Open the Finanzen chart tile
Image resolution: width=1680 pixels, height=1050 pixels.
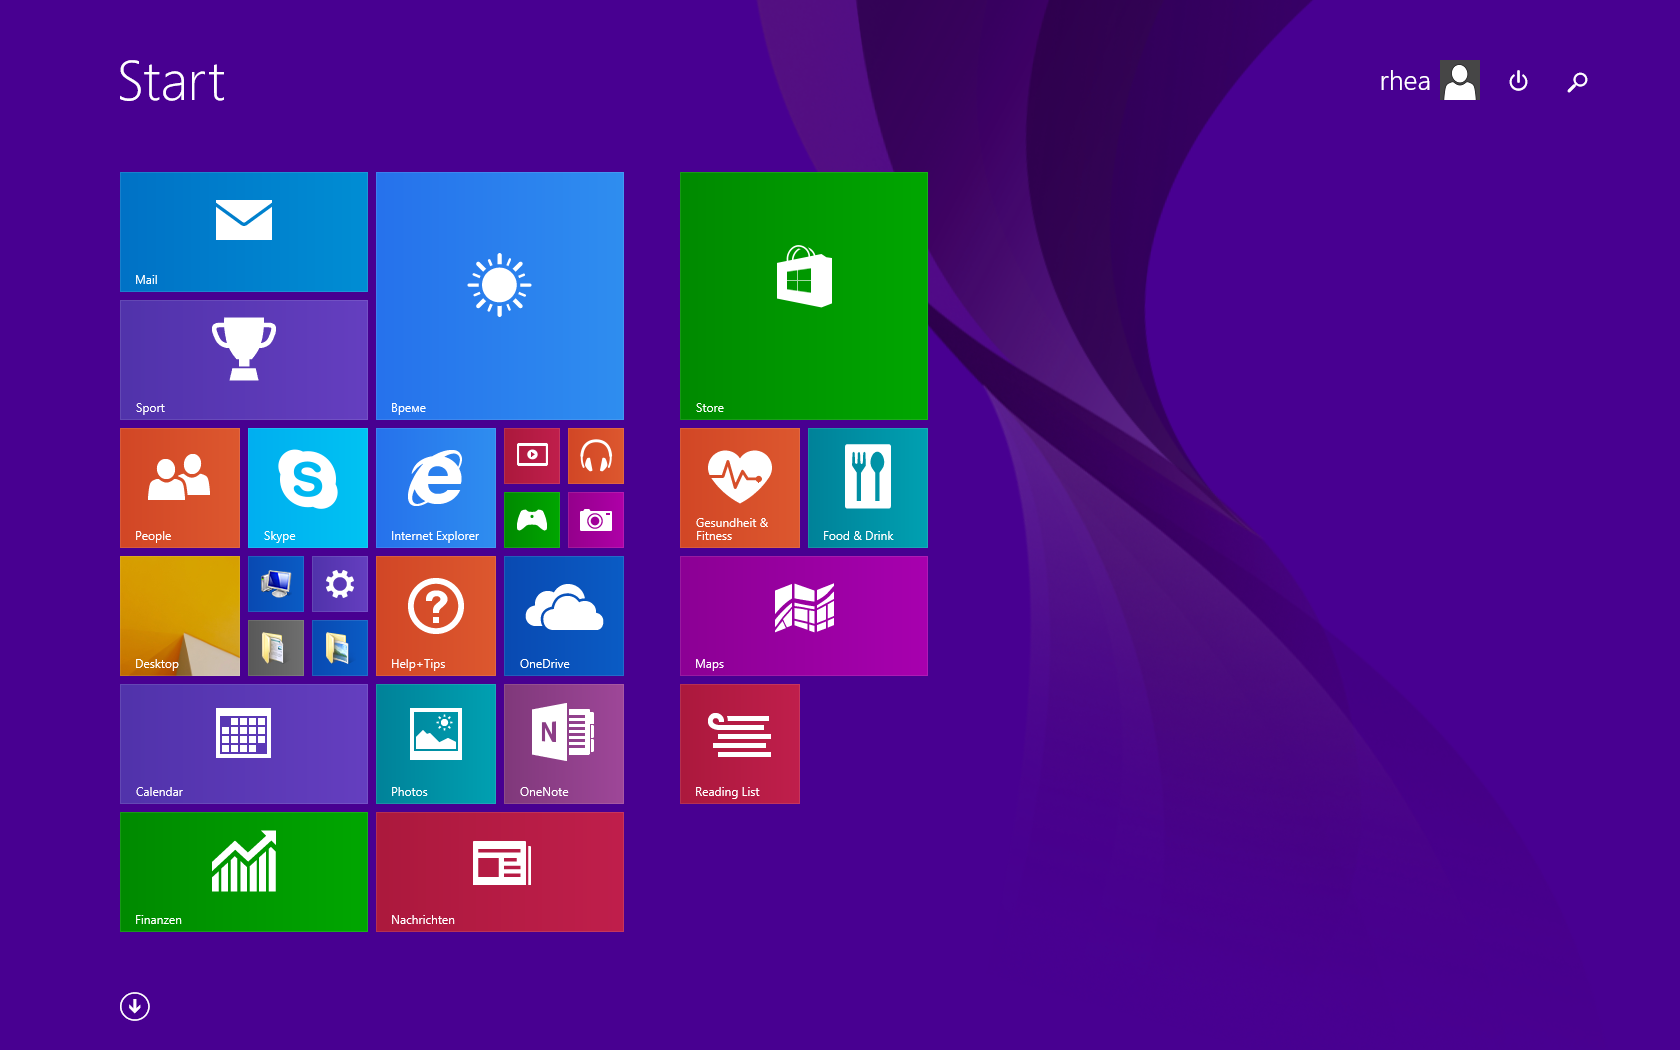coord(243,871)
